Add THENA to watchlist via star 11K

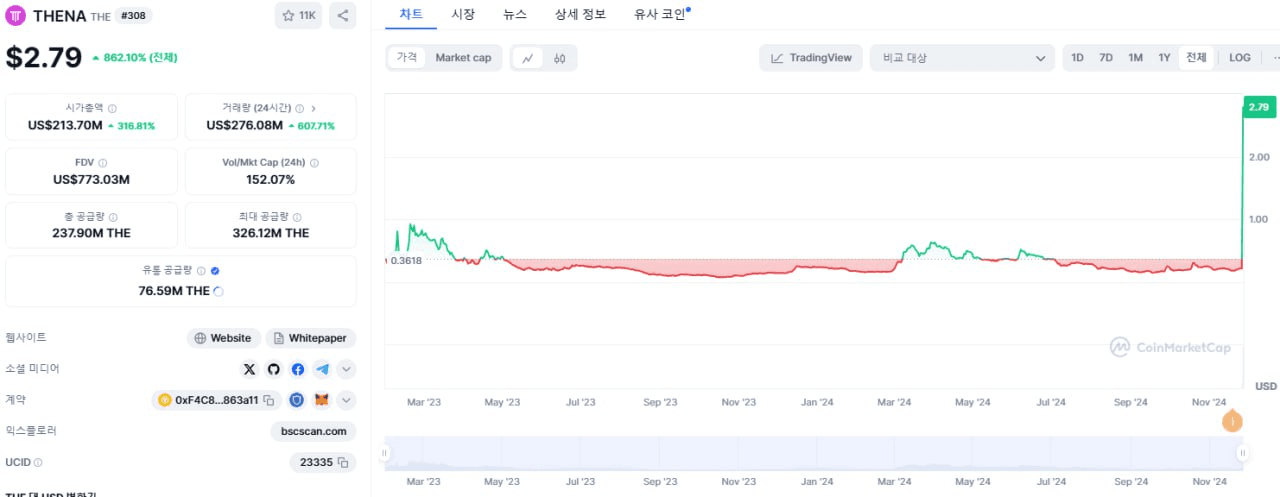click(298, 16)
